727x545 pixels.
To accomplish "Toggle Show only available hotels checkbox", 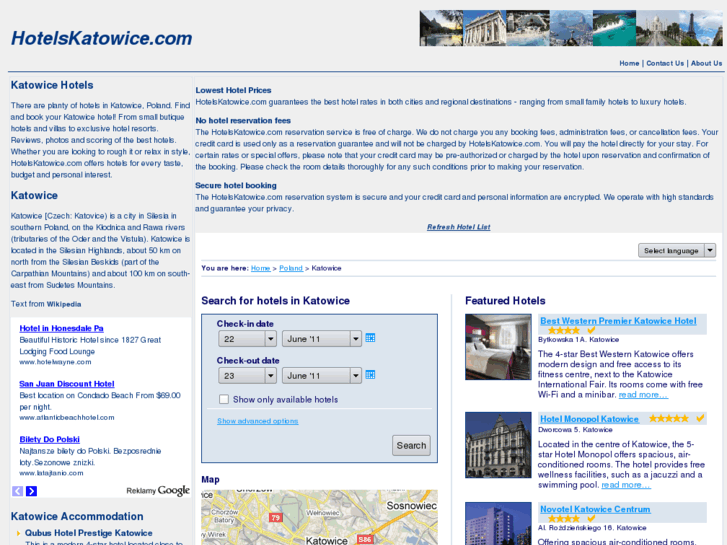I will (224, 399).
